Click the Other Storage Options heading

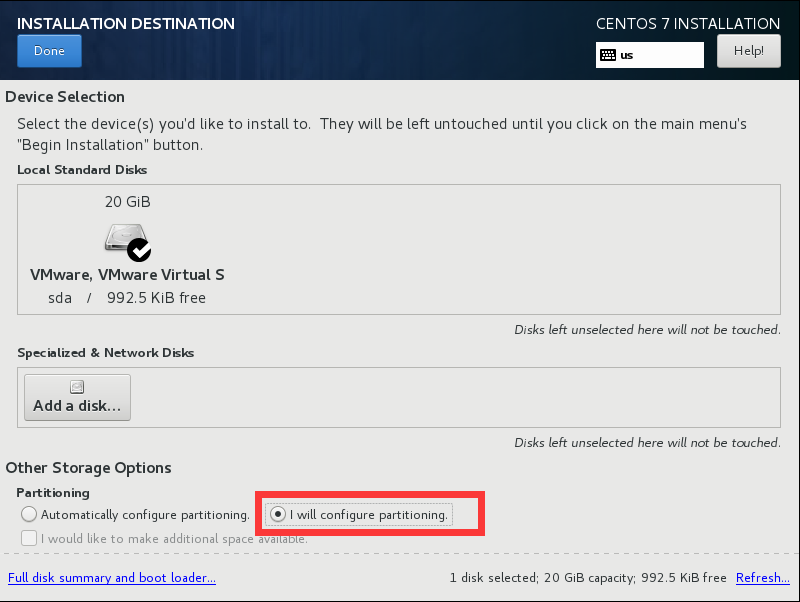click(x=88, y=468)
